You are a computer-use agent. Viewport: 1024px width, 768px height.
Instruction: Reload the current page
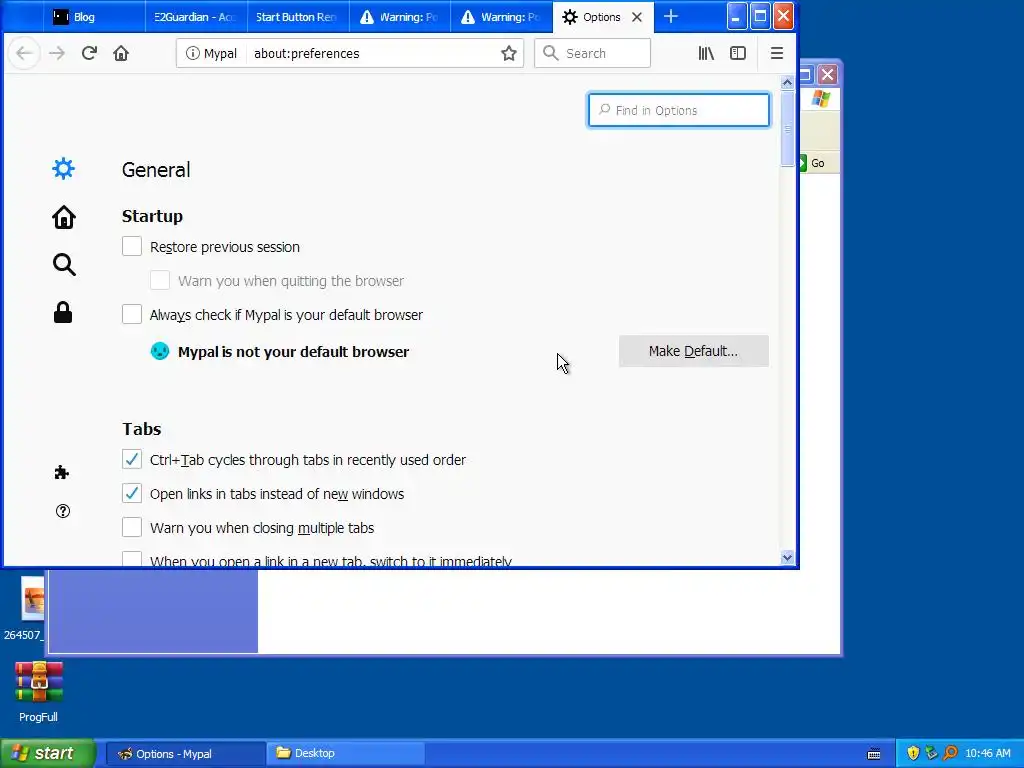click(89, 53)
